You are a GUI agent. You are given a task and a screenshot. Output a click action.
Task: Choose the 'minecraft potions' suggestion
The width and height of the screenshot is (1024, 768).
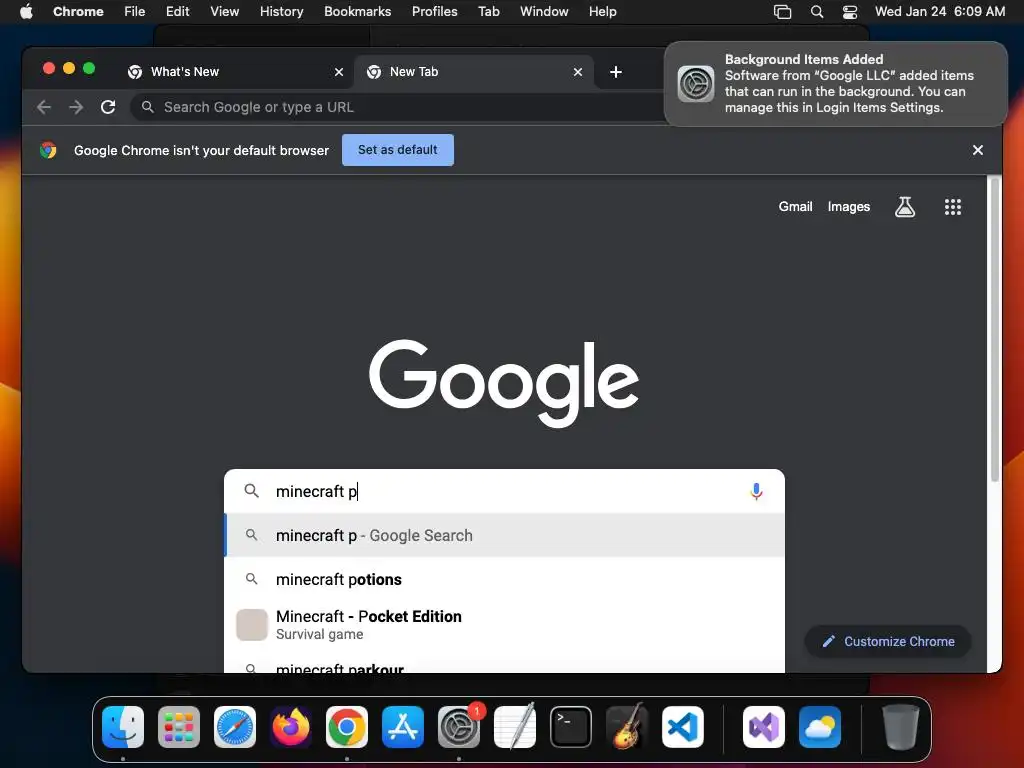[x=504, y=579]
